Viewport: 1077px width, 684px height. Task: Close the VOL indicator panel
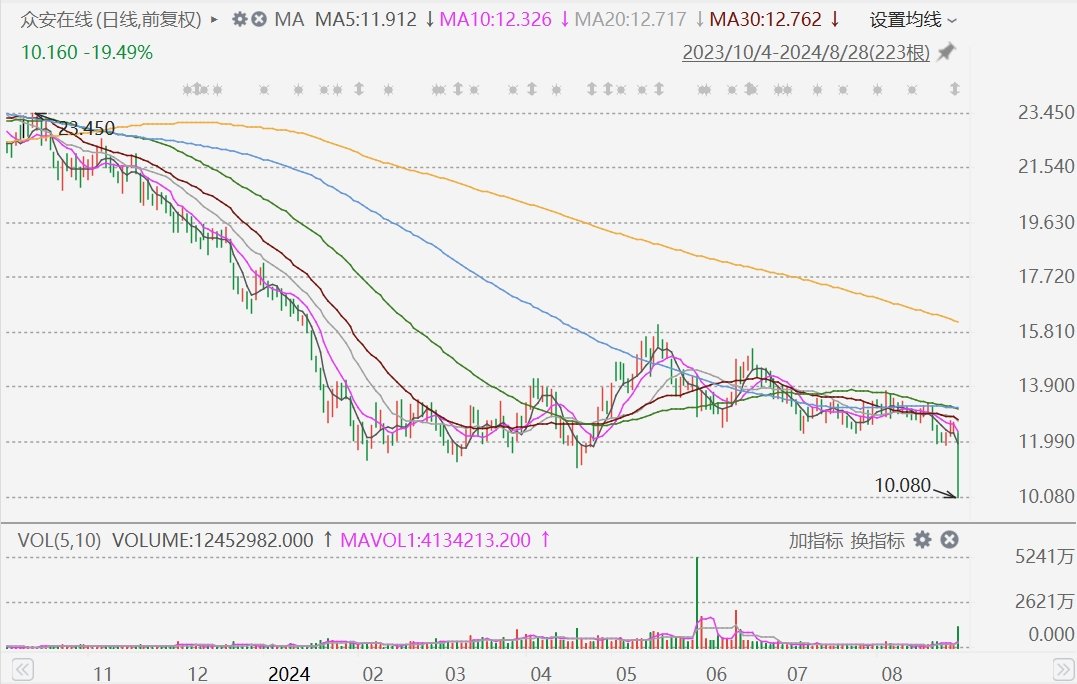tap(949, 540)
